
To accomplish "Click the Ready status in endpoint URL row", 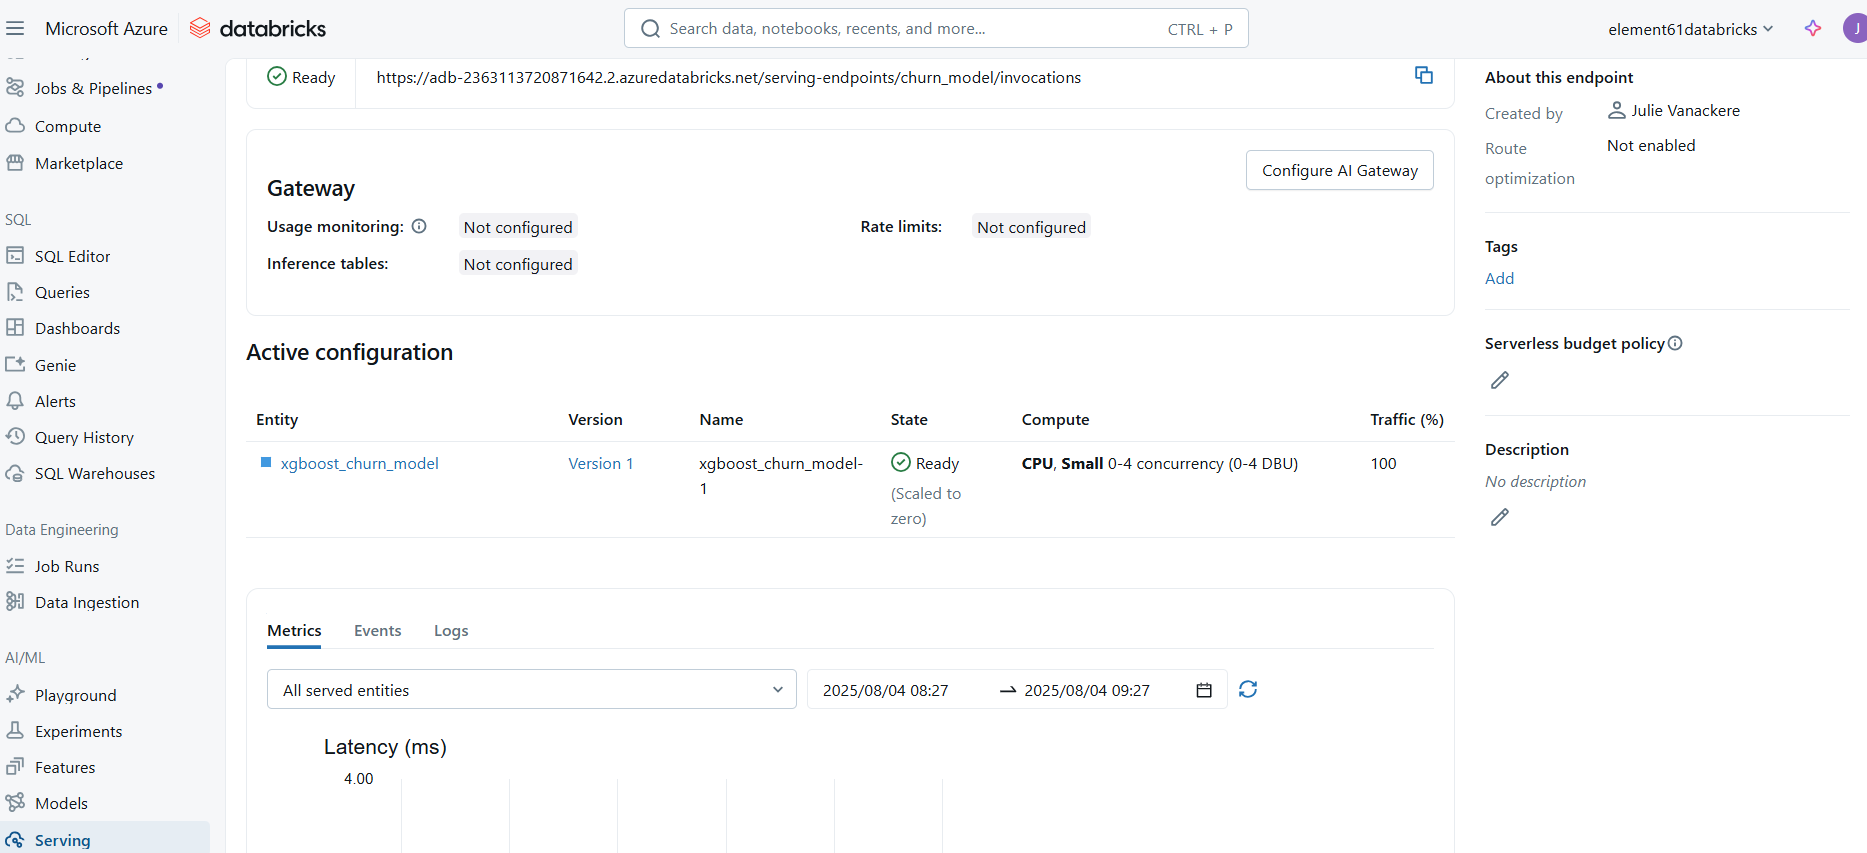I will tap(301, 77).
